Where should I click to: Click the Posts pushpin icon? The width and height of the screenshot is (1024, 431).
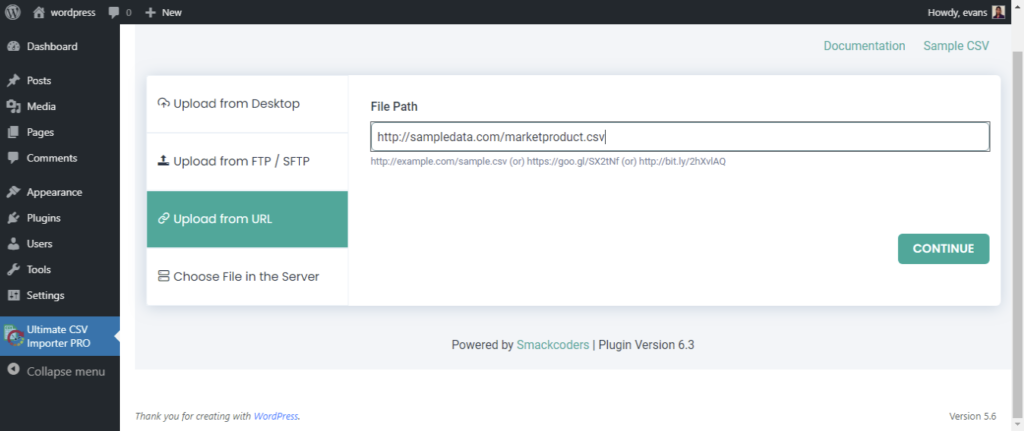click(x=13, y=81)
